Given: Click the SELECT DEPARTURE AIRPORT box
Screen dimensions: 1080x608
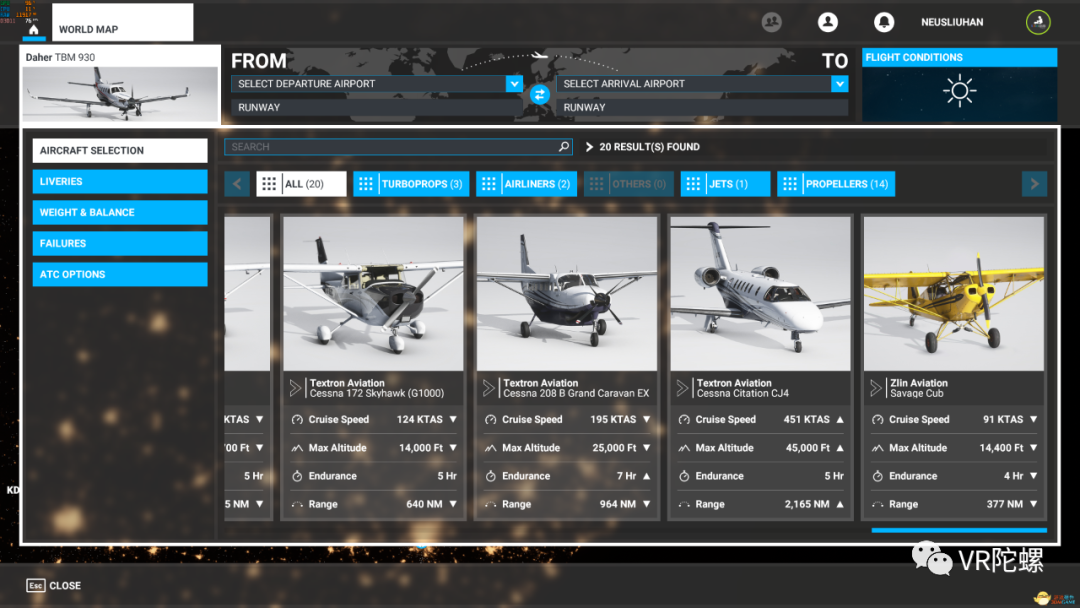Looking at the screenshot, I should coord(377,83).
